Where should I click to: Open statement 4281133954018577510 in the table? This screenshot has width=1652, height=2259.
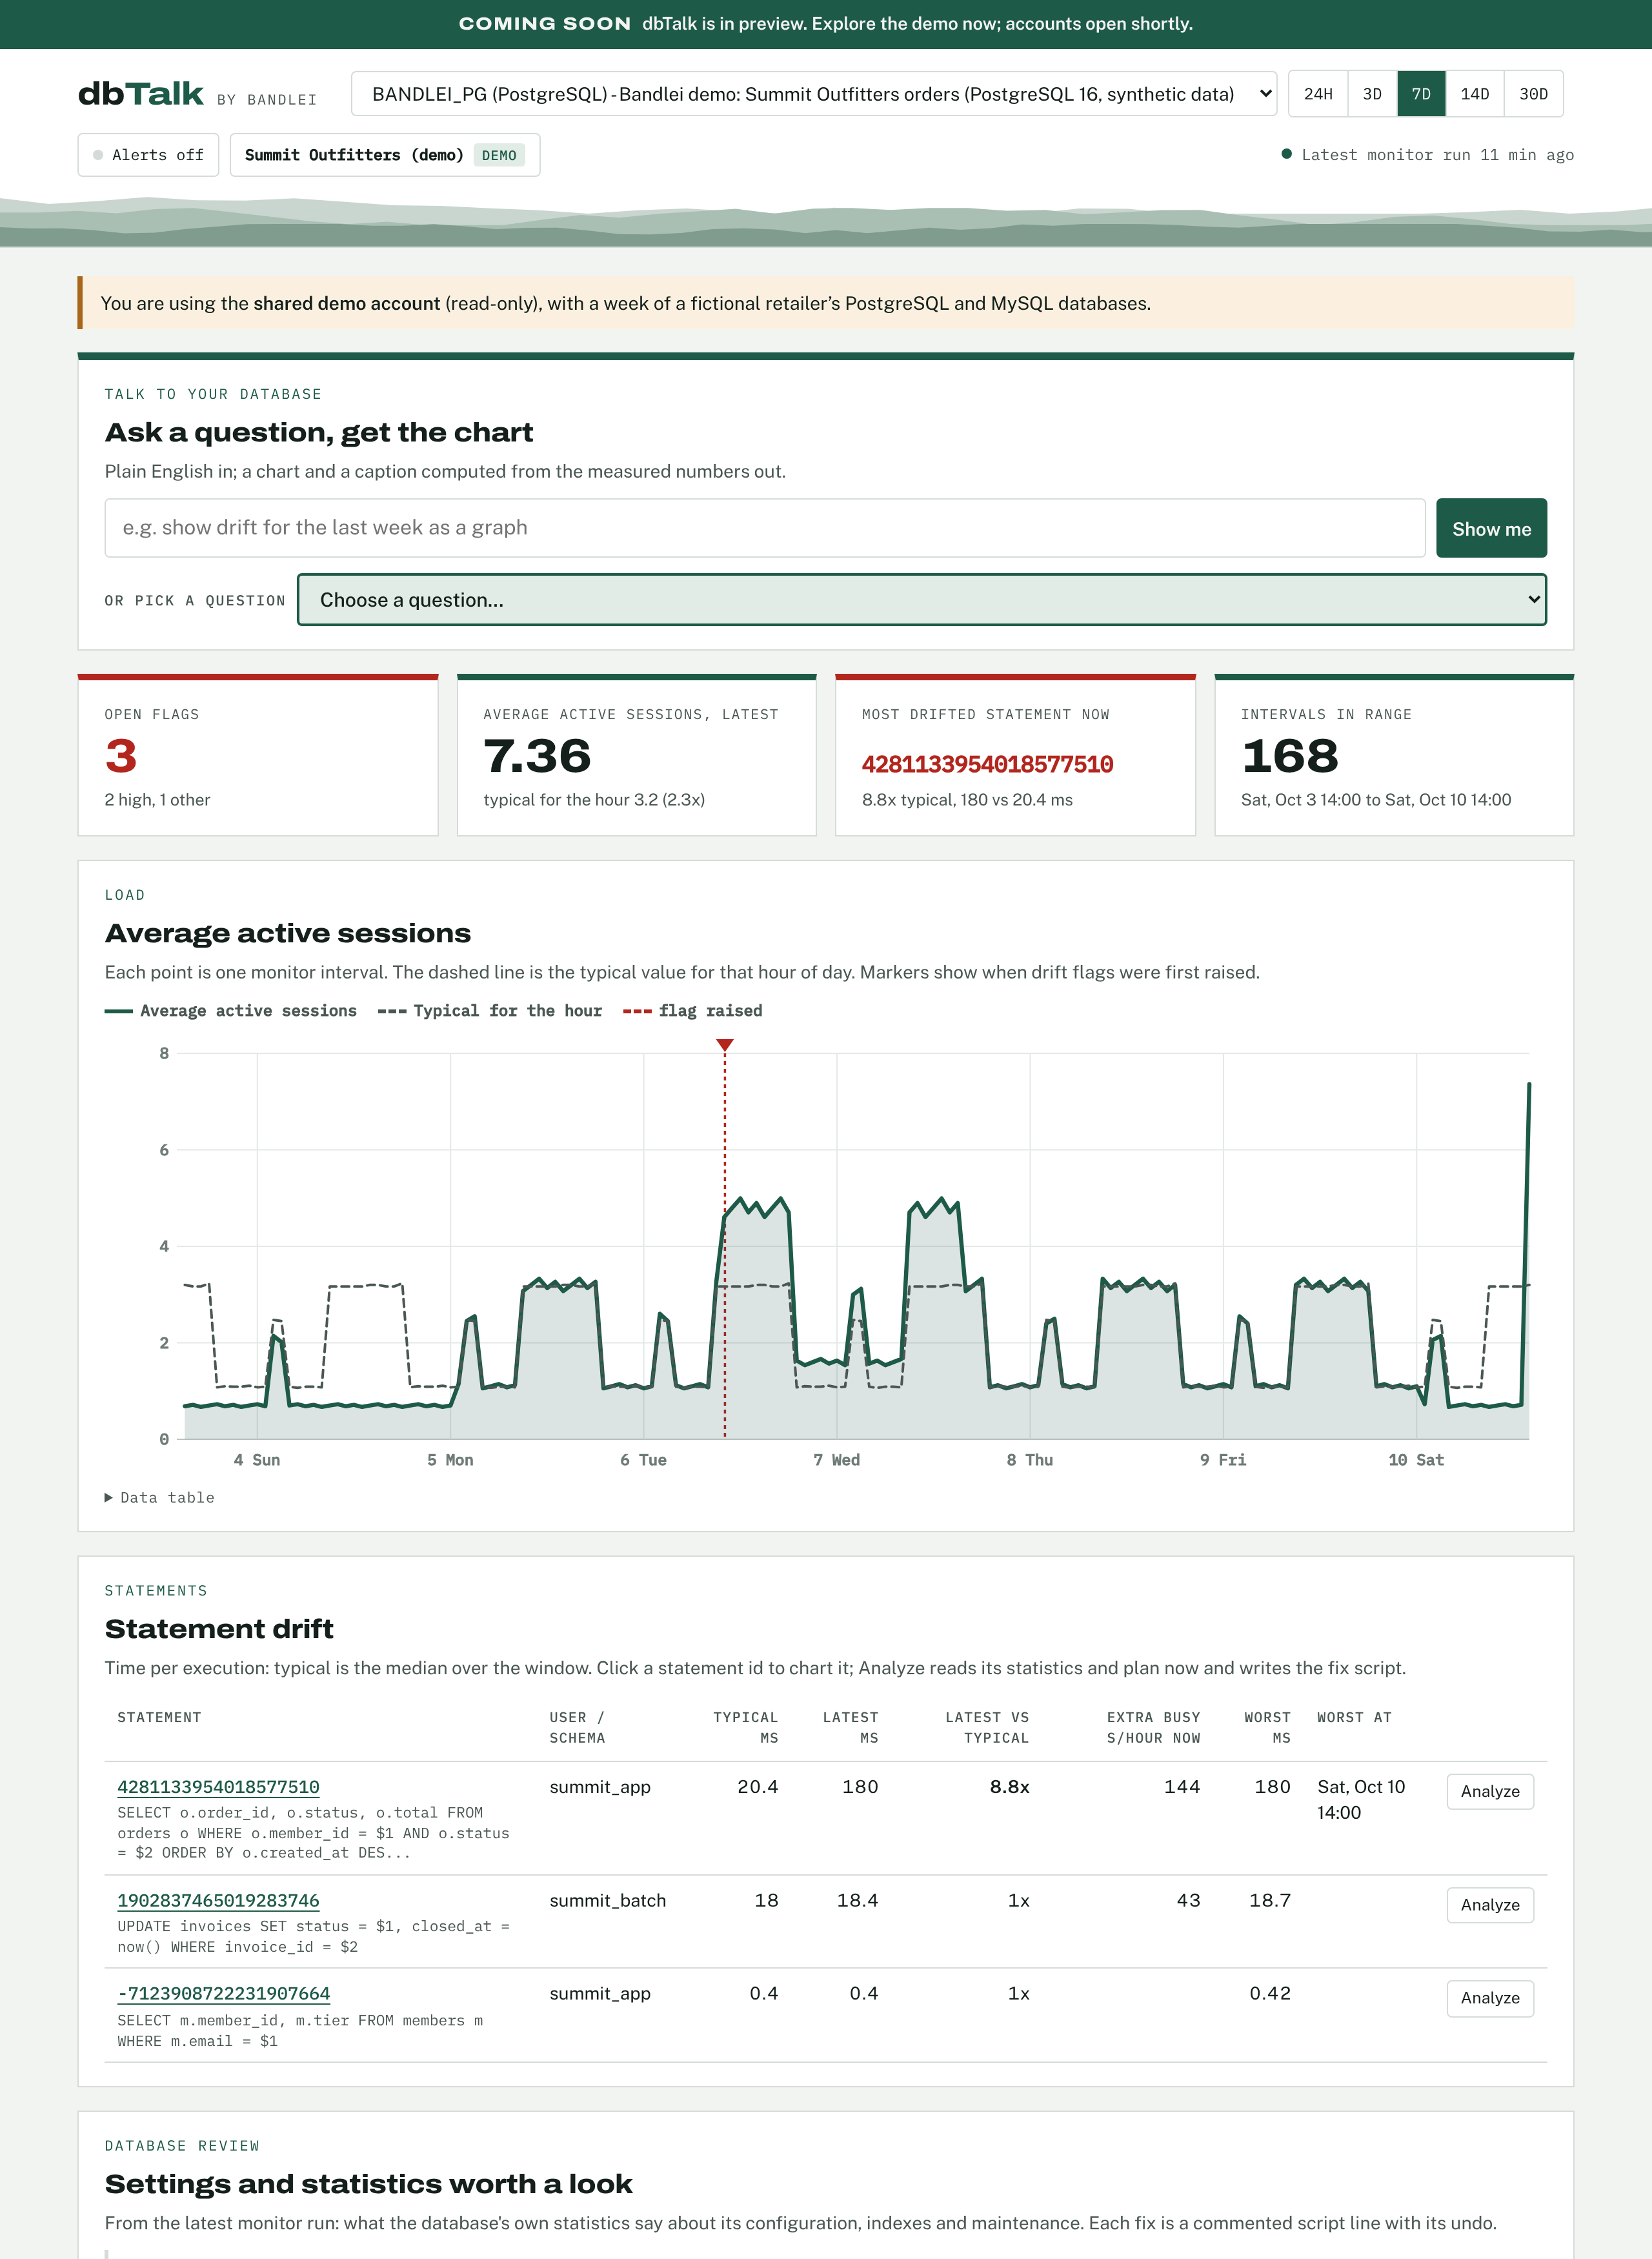click(x=218, y=1787)
